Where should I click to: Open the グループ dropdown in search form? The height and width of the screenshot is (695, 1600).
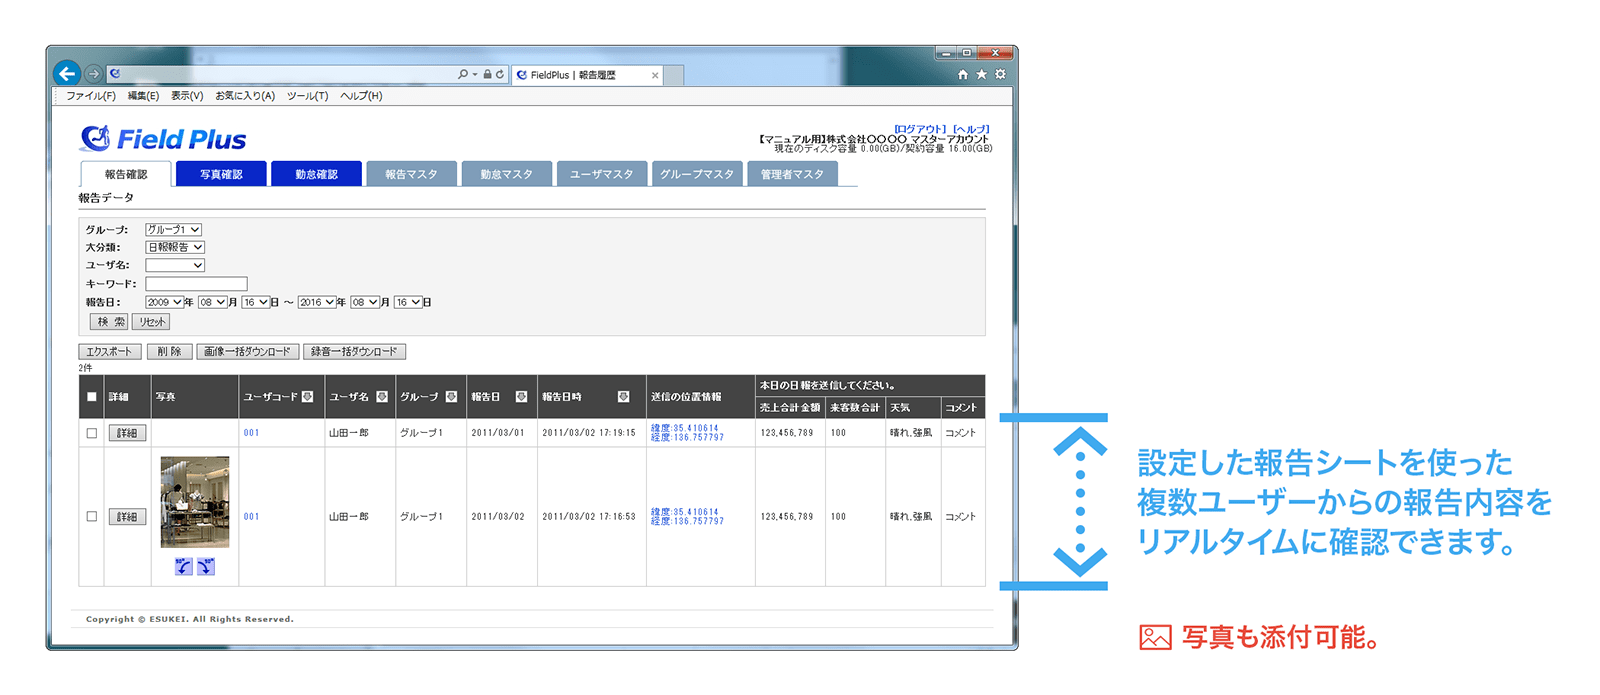(174, 230)
